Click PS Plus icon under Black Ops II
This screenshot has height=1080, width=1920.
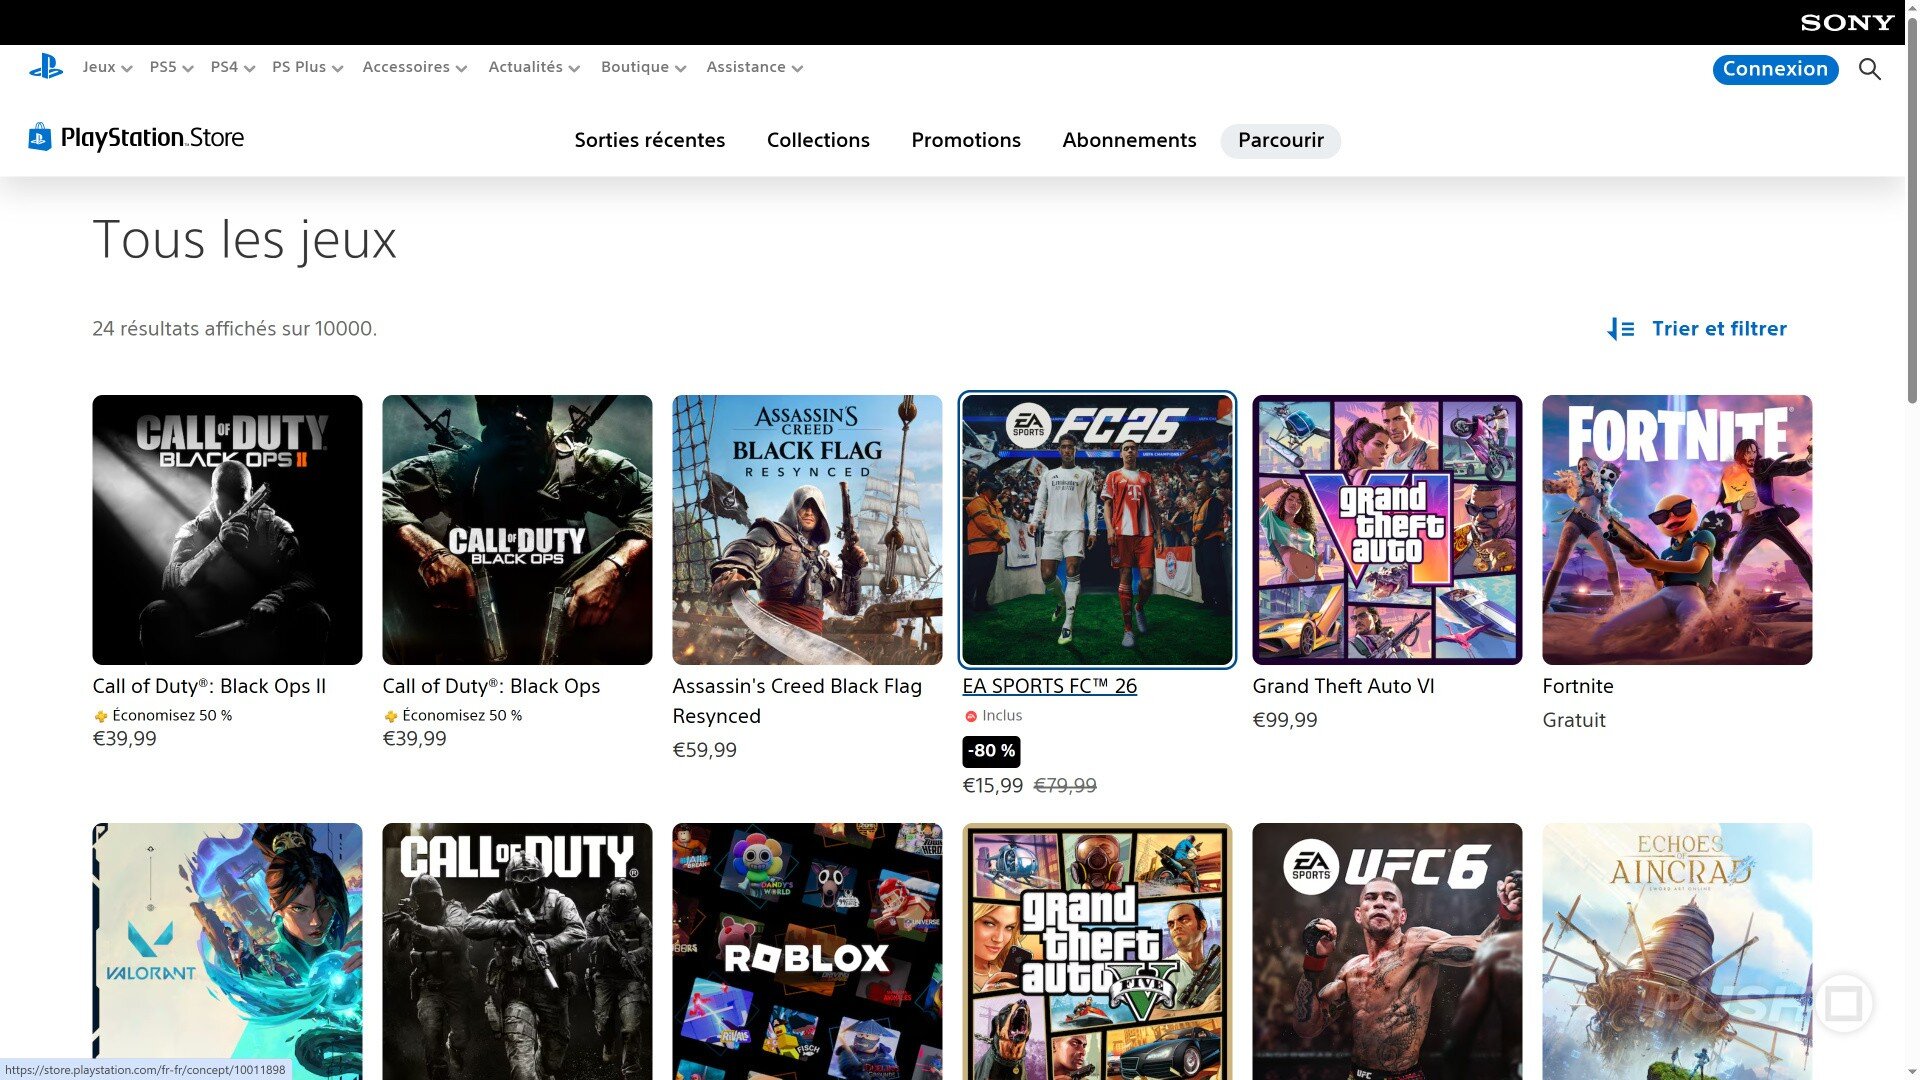click(100, 716)
